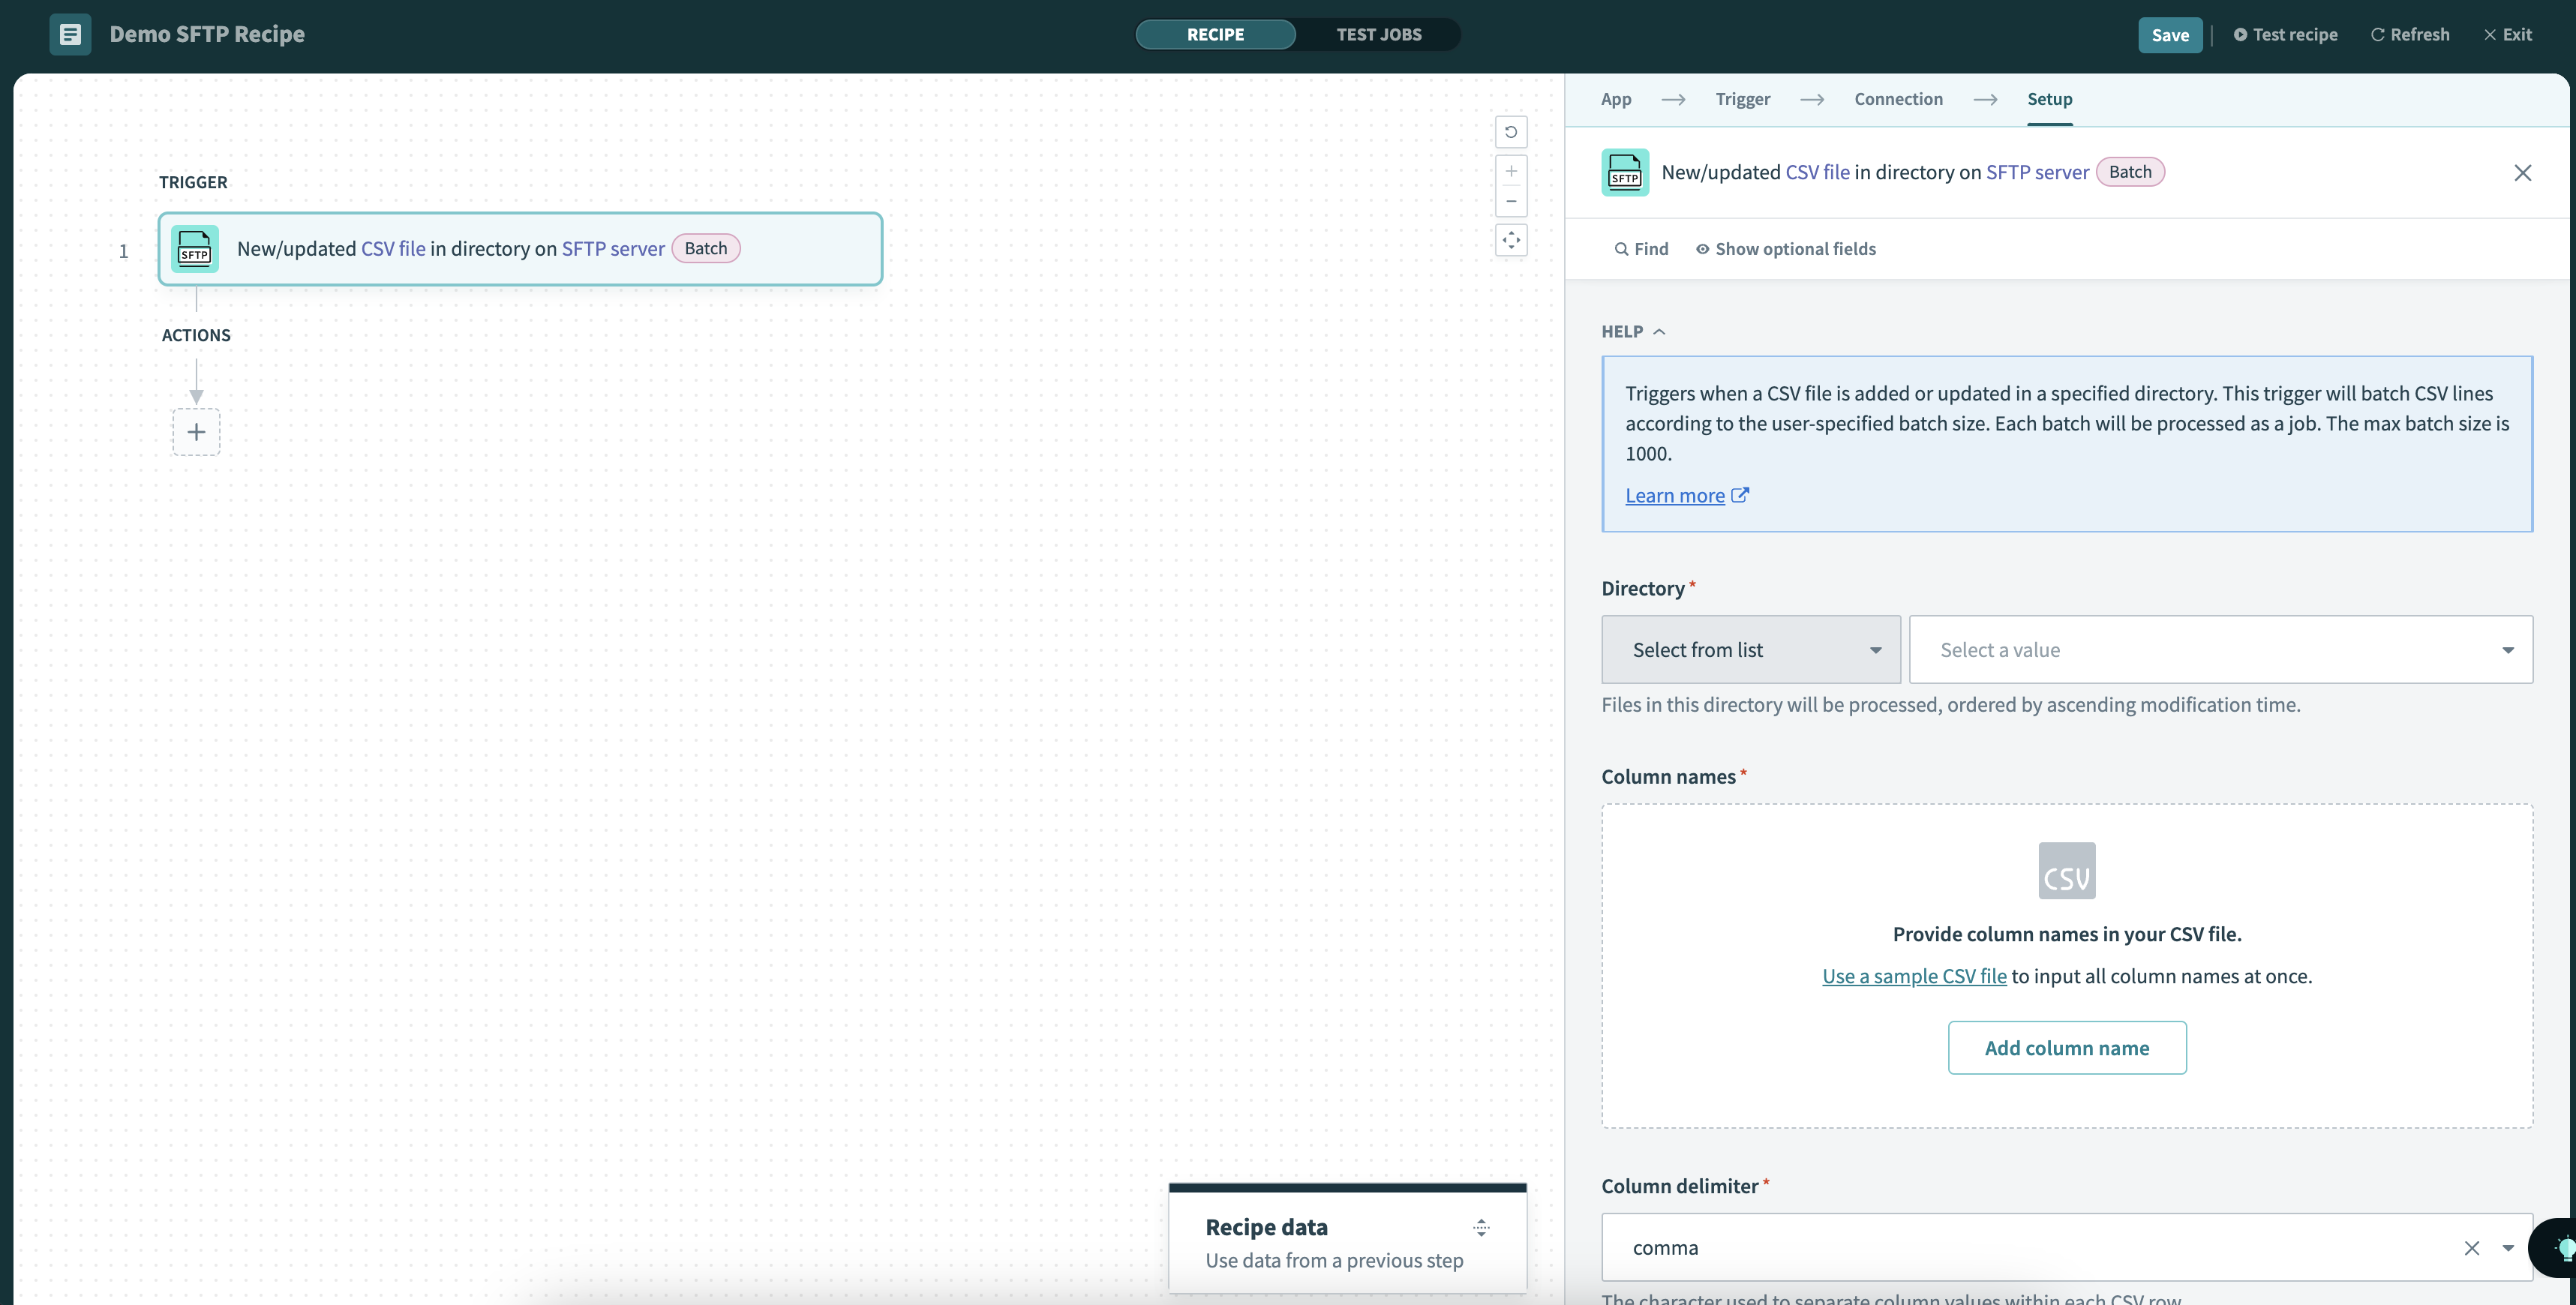Viewport: 2576px width, 1305px height.
Task: Click the SFTP icon in the trigger step
Action: [x=195, y=249]
